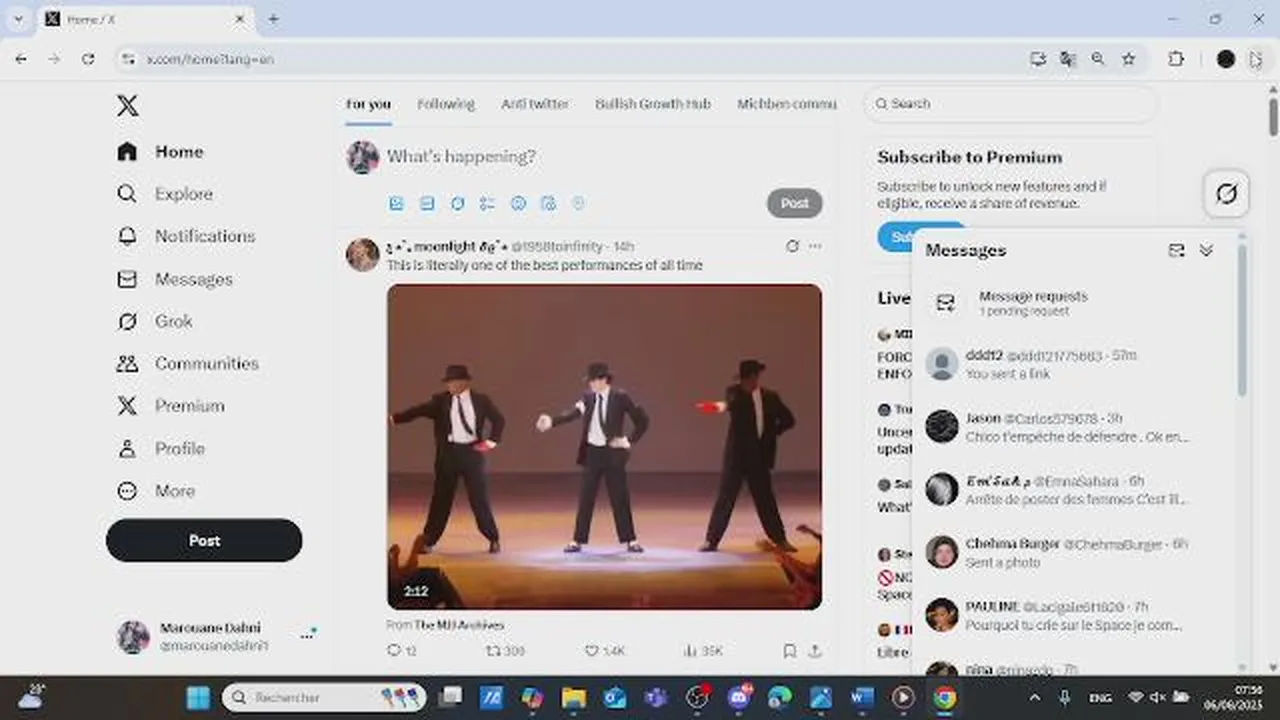Screen dimensions: 1280x720
Task: Open conversation with ddd12
Action: tap(1075, 364)
